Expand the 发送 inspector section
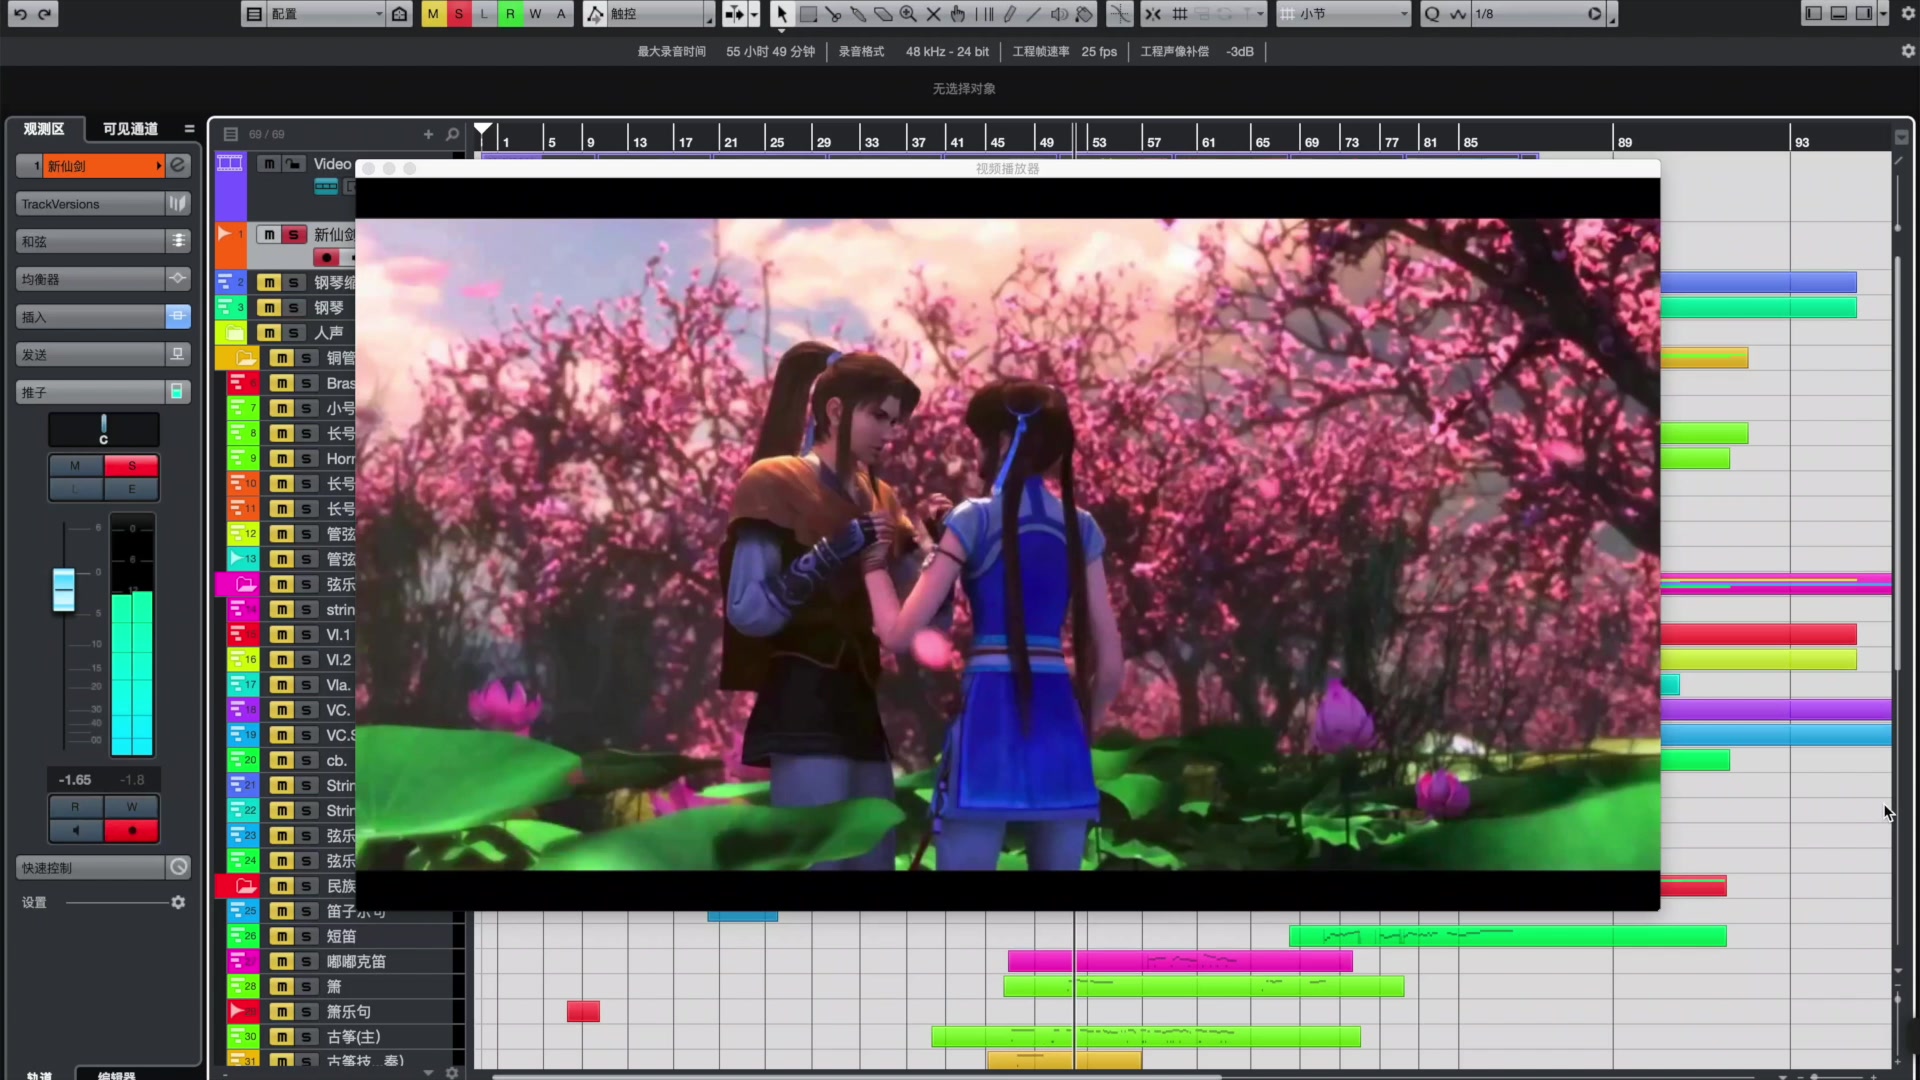 (102, 354)
